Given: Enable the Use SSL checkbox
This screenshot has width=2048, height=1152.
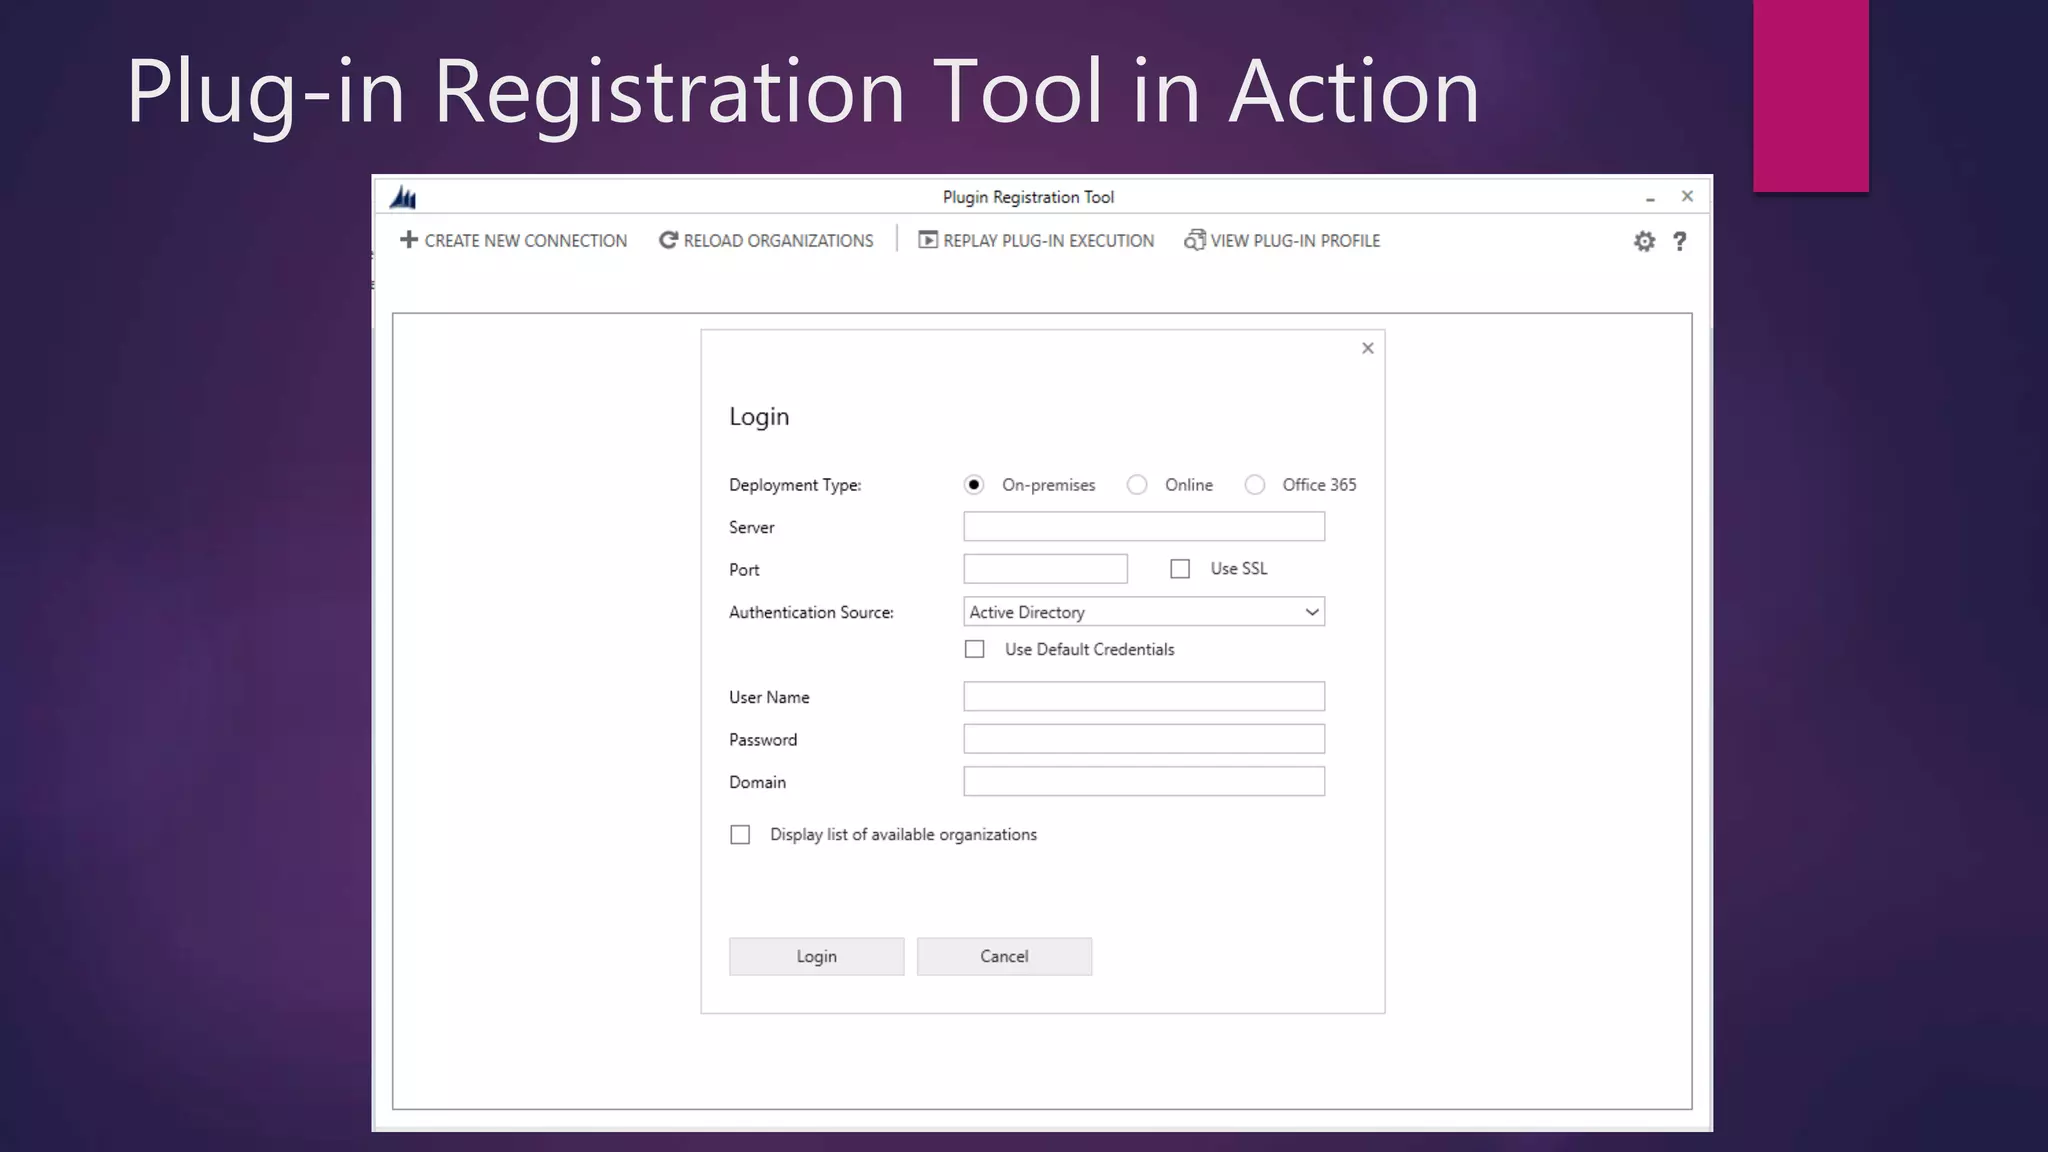Looking at the screenshot, I should [x=1180, y=569].
